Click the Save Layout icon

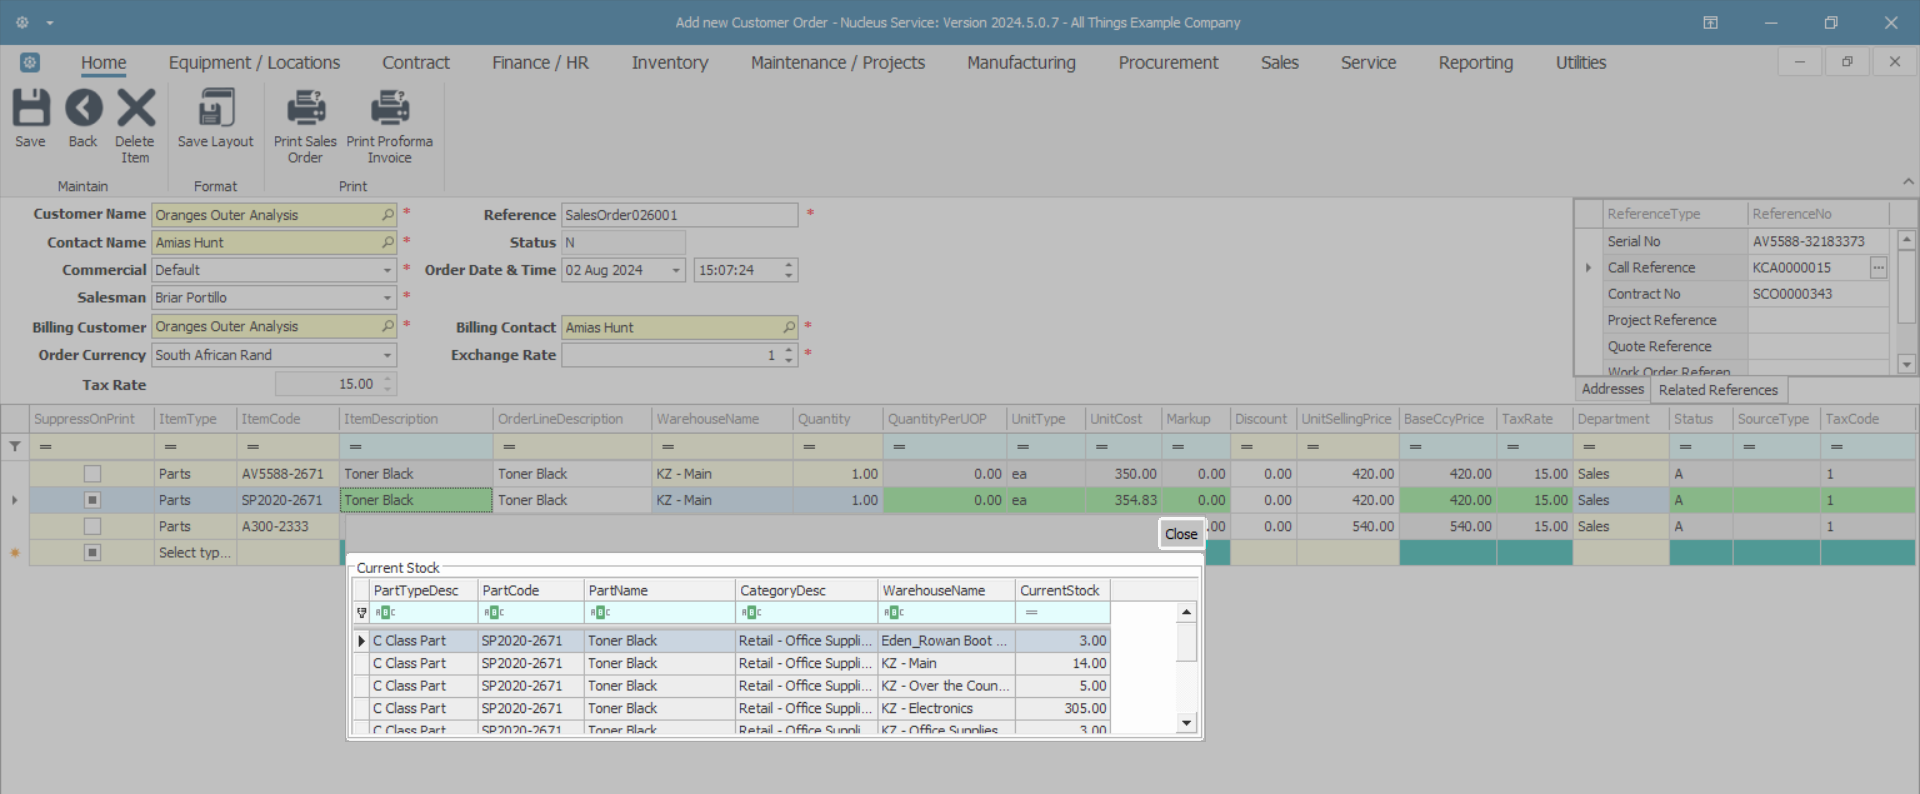[215, 108]
